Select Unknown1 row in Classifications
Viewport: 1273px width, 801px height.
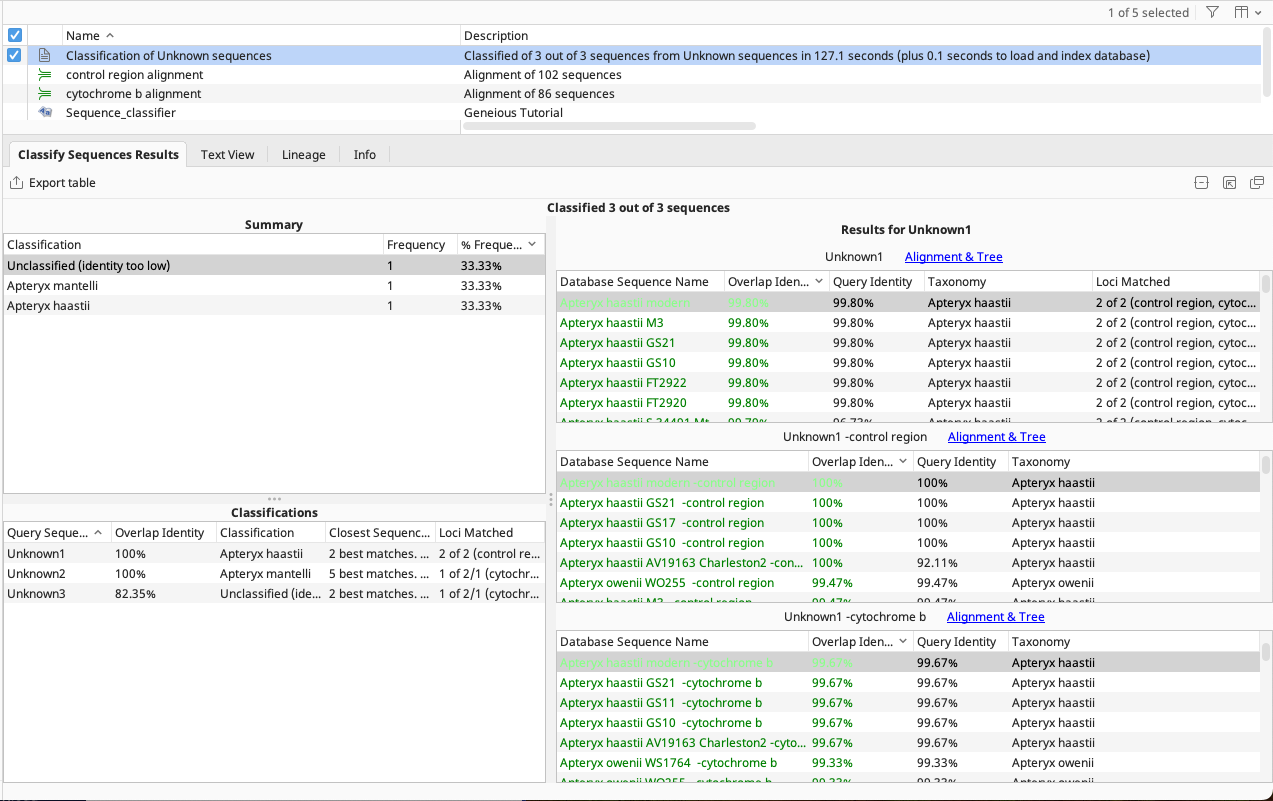(274, 554)
